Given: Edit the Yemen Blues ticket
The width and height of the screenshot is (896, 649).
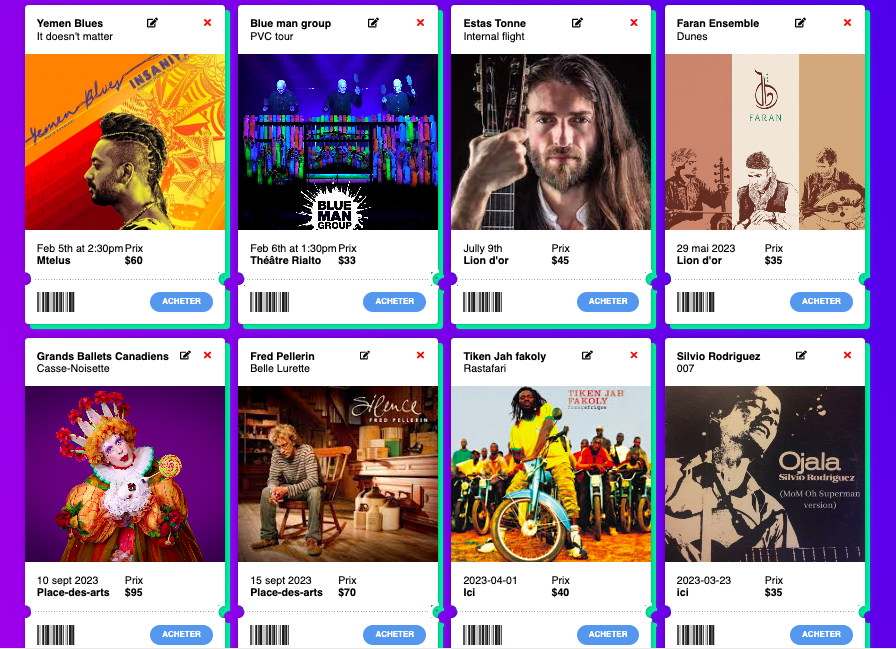Looking at the screenshot, I should tap(152, 23).
